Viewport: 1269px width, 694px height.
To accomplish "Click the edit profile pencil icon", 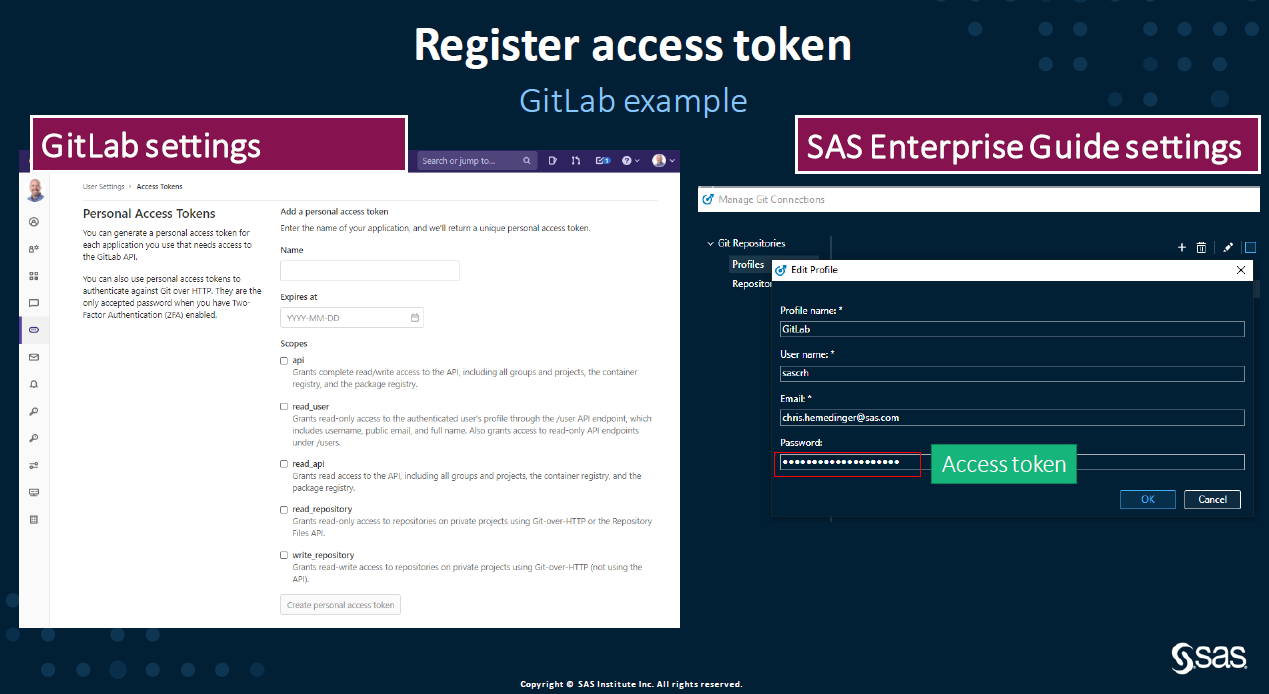I will click(1228, 248).
